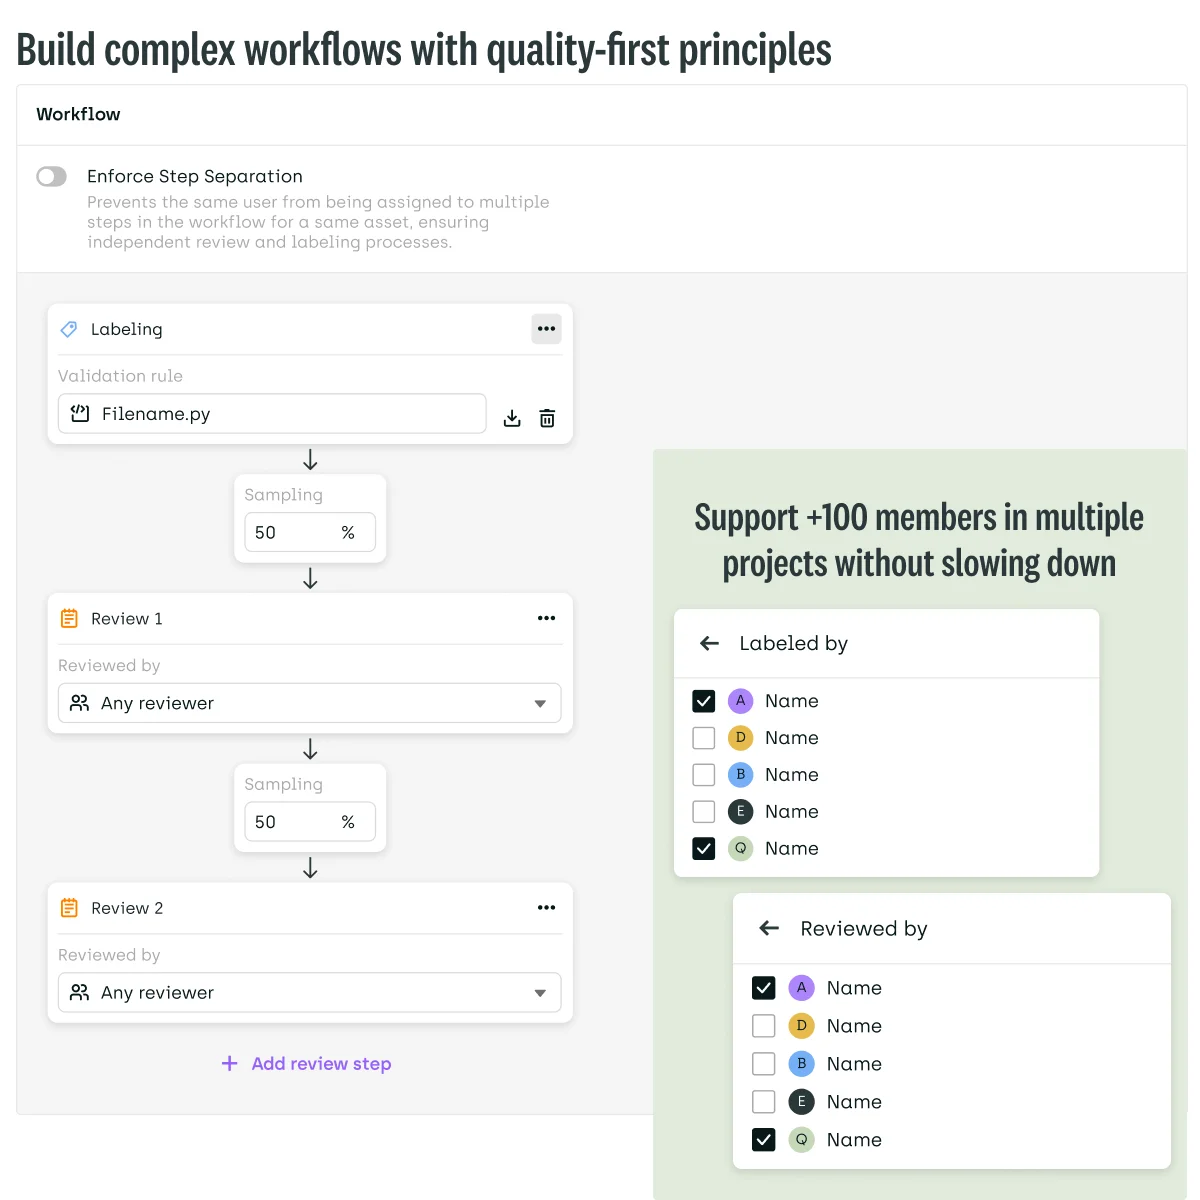Click the Review 1 step icon
The image size is (1200, 1200).
(x=69, y=619)
